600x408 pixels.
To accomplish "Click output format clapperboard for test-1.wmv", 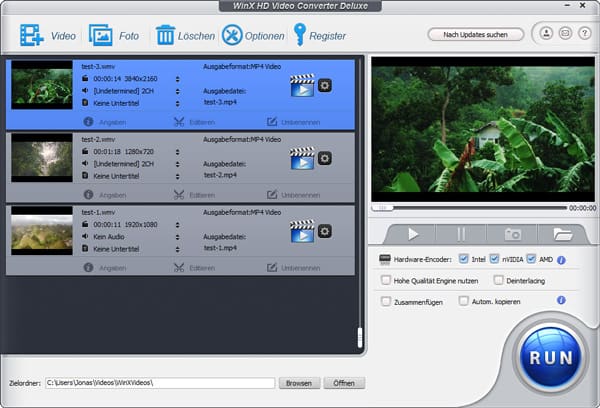I will pyautogui.click(x=302, y=231).
